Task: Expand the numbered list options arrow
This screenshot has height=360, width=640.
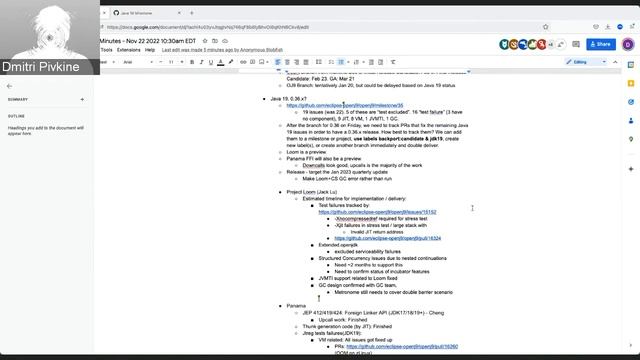Action: [x=363, y=62]
